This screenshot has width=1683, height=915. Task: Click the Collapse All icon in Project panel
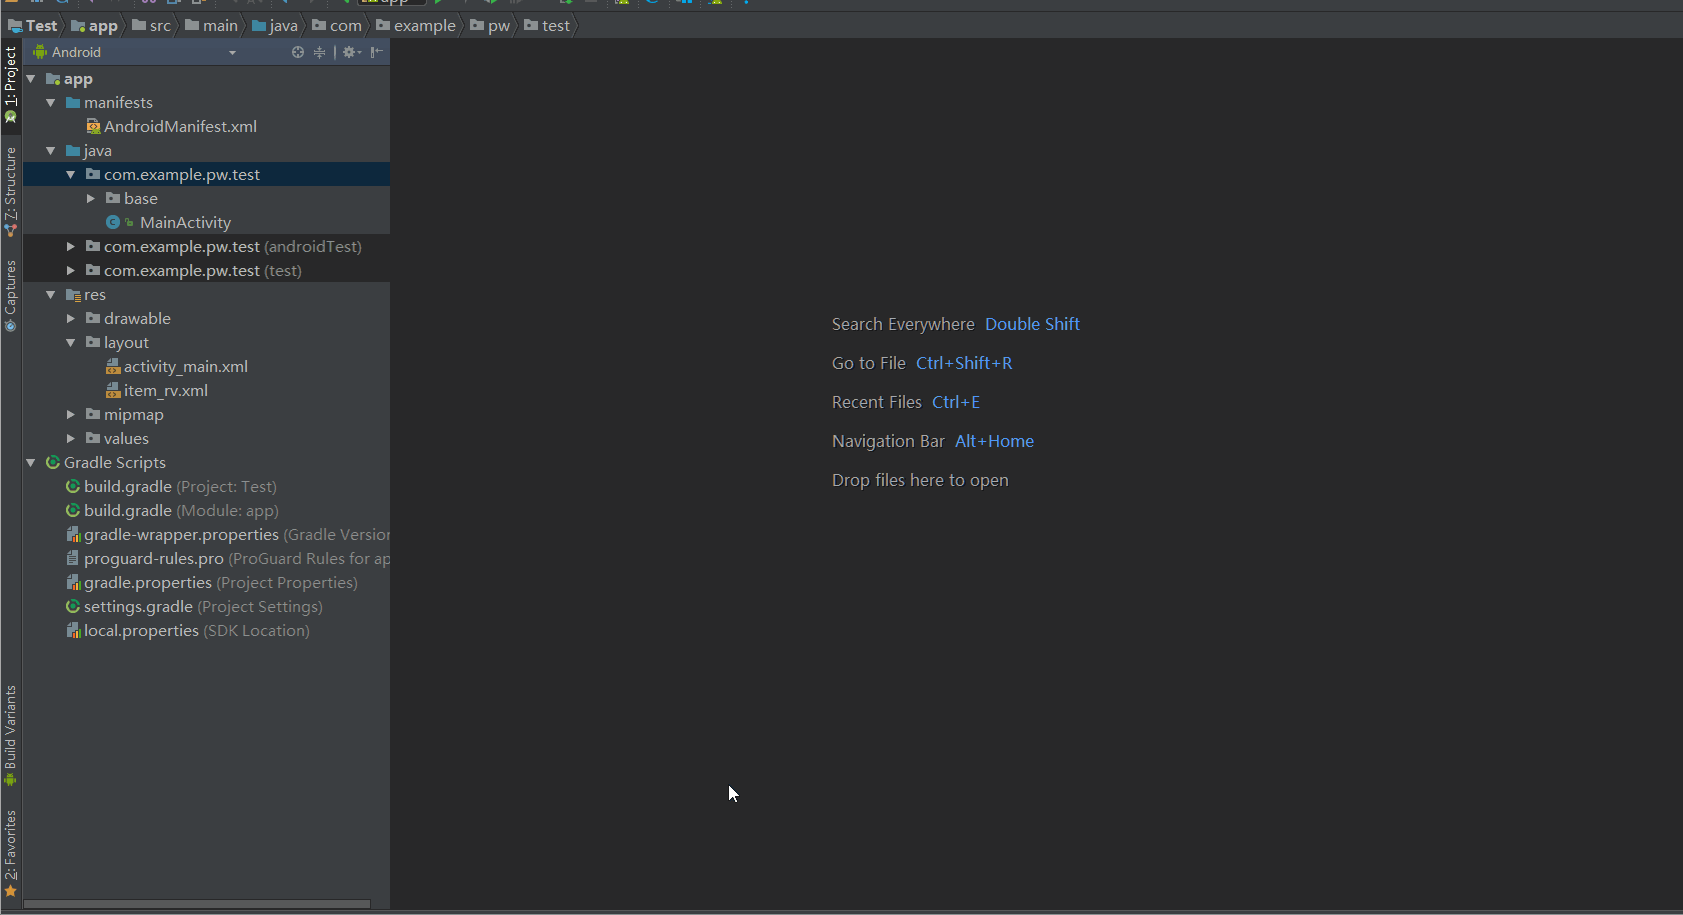pyautogui.click(x=320, y=52)
